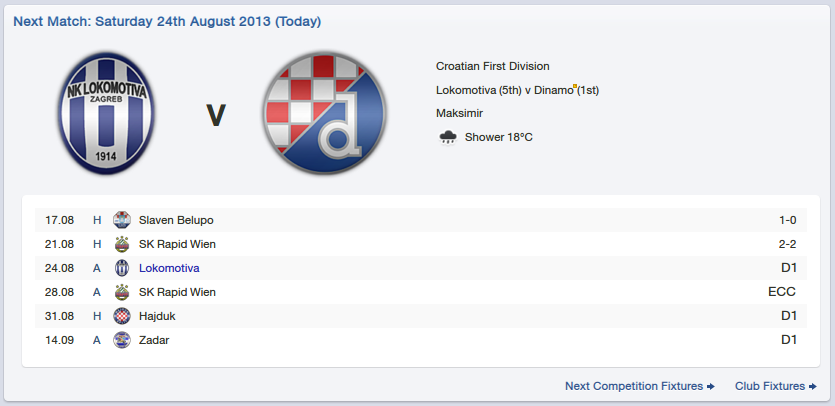This screenshot has width=835, height=406.
Task: Click the H venue marker for Hajduk
Action: (97, 316)
